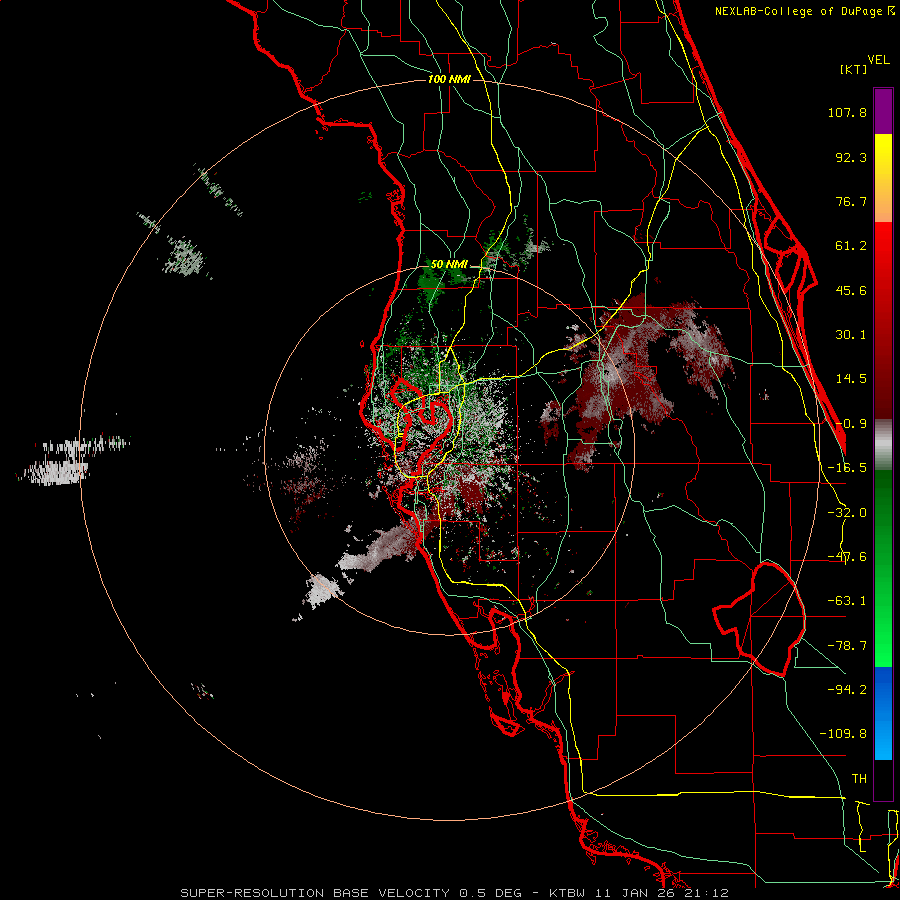Click the -47.6 velocity scale value
The image size is (900, 900).
point(847,557)
